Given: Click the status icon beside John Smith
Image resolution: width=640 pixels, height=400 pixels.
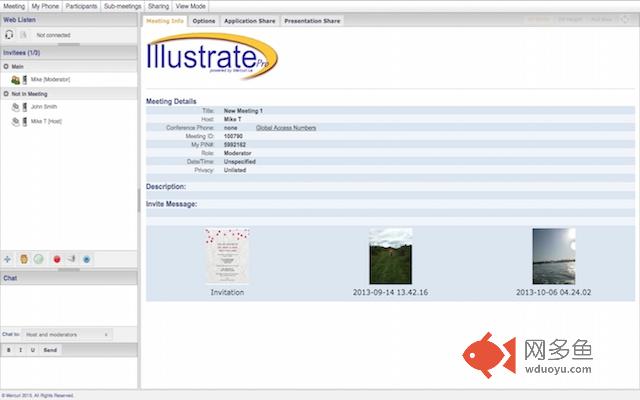Looking at the screenshot, I should click(x=16, y=107).
